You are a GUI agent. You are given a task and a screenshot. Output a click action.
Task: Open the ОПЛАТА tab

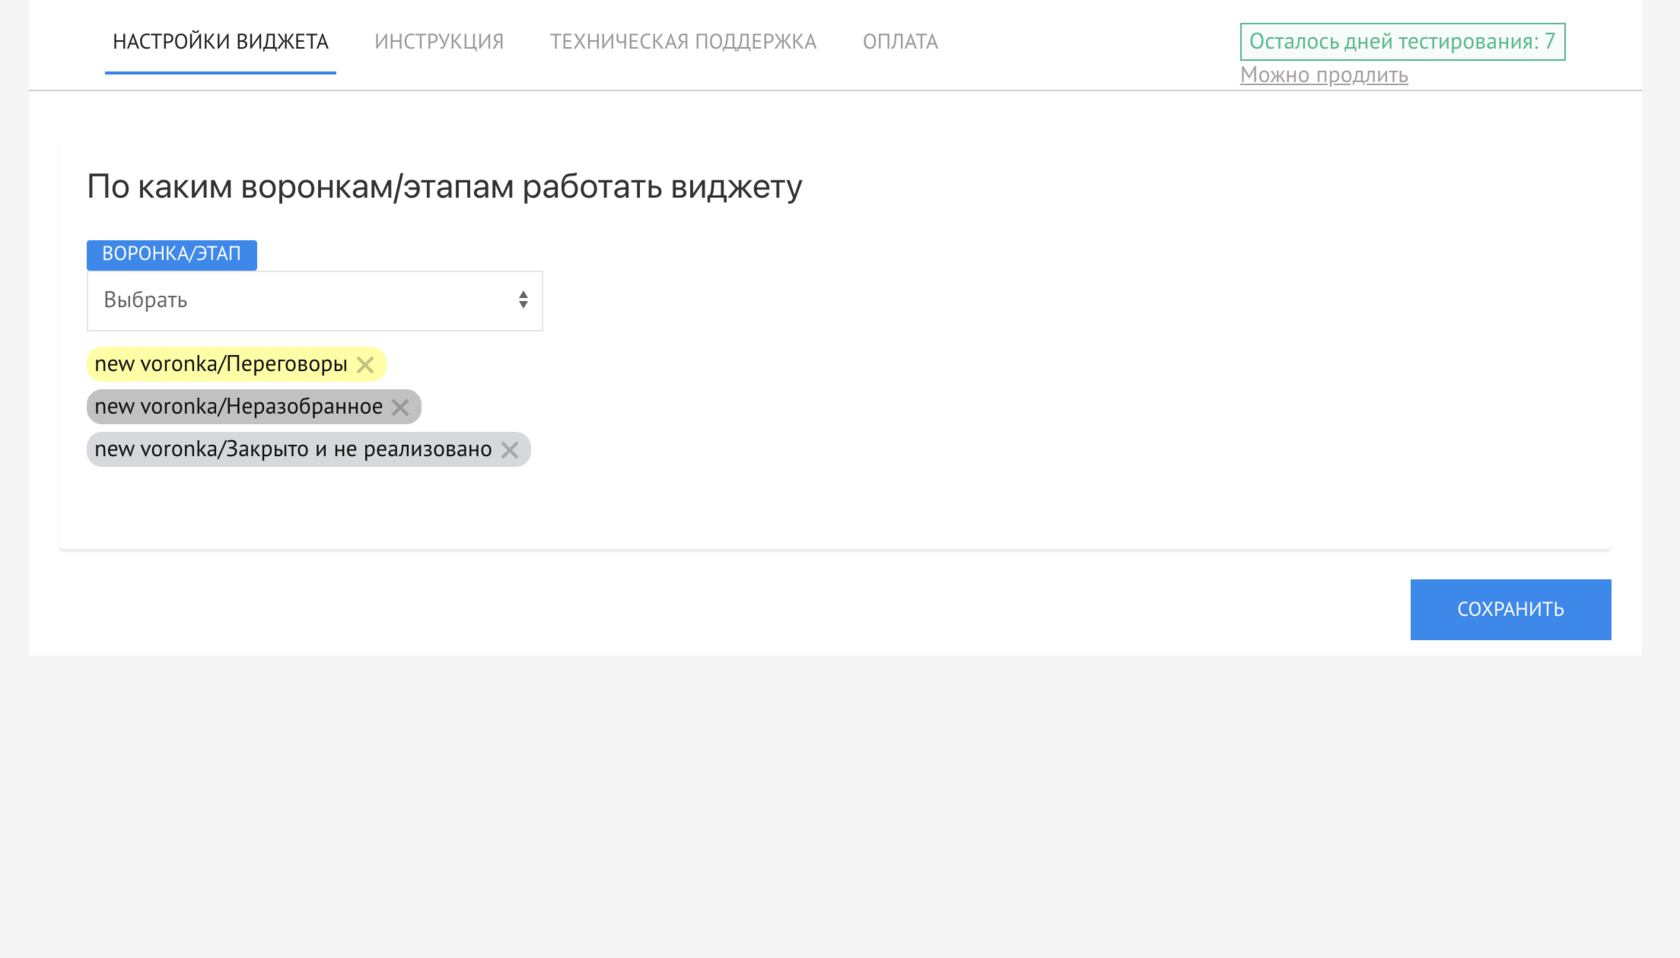(x=900, y=41)
